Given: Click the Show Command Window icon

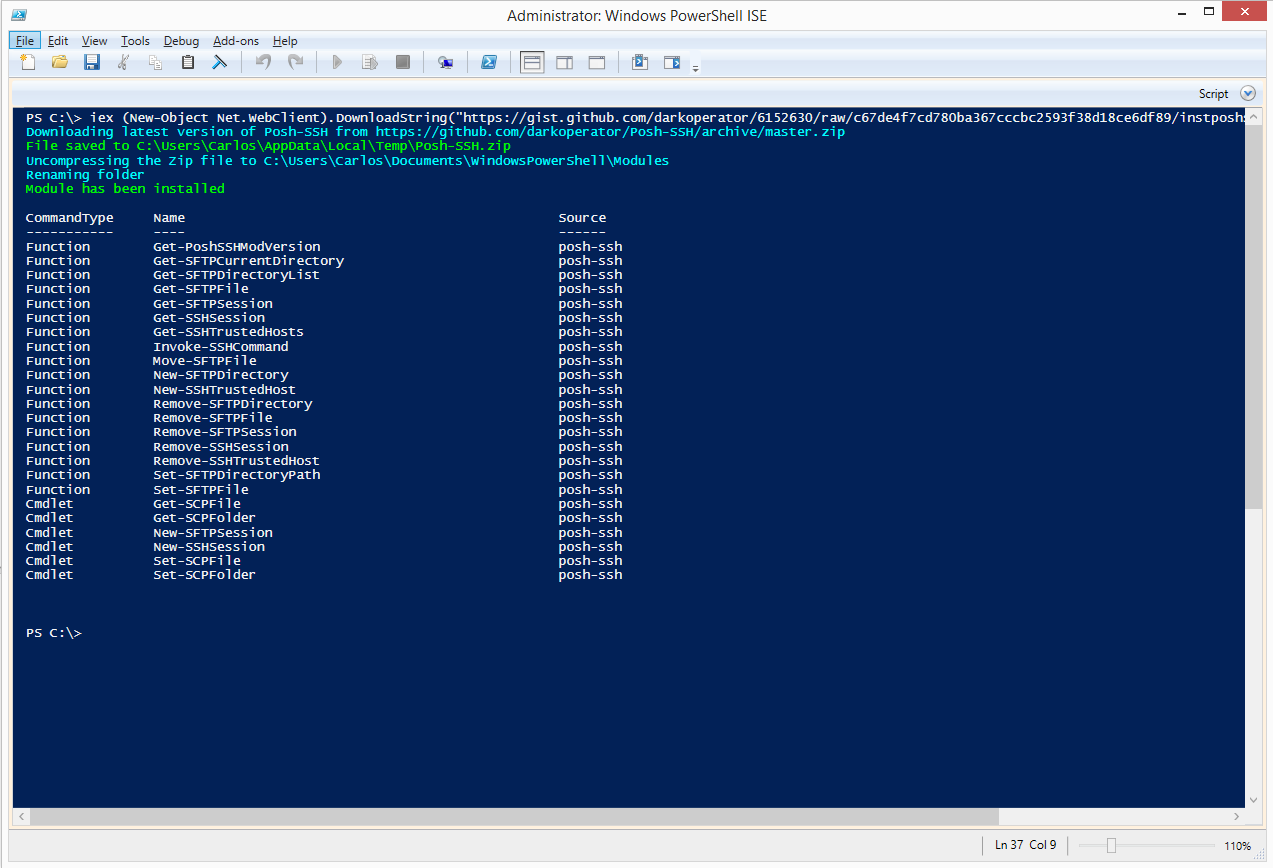Looking at the screenshot, I should (x=640, y=63).
